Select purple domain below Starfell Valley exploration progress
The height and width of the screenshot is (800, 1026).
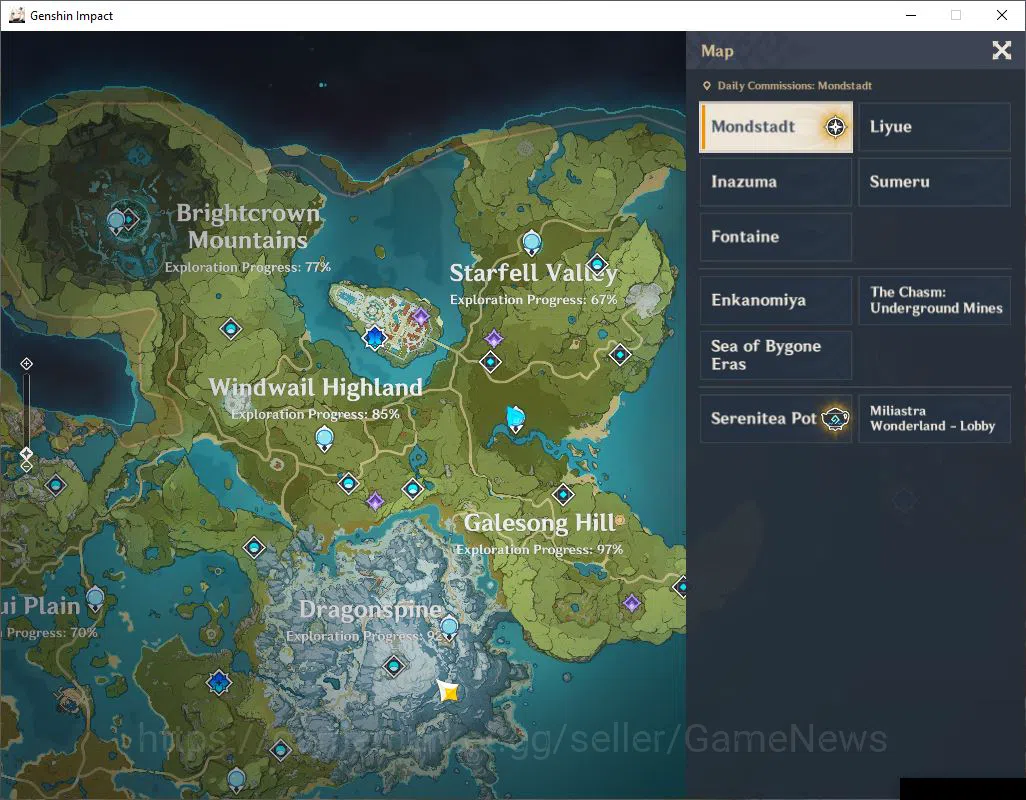point(493,338)
